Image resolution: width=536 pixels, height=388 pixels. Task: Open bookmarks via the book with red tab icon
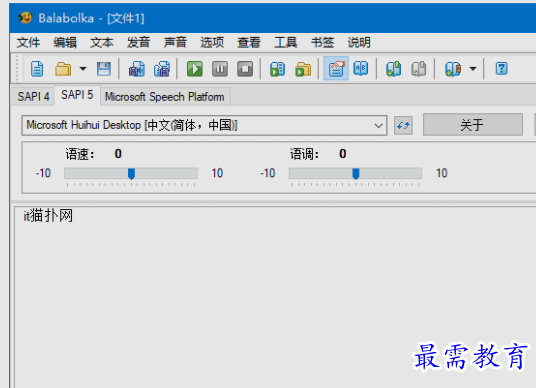tap(453, 69)
